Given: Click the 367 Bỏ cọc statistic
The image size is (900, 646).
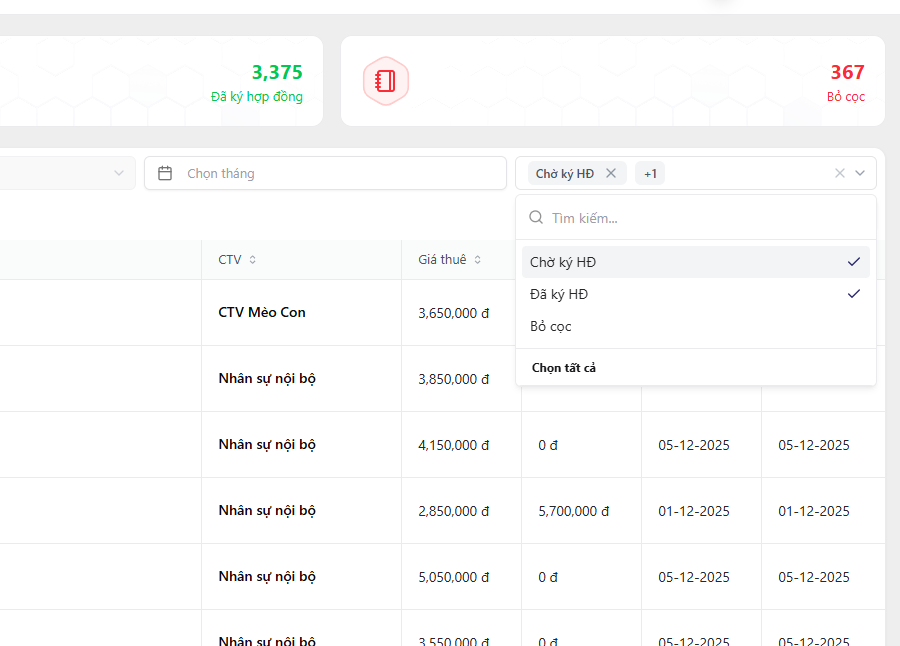Looking at the screenshot, I should (x=847, y=73).
